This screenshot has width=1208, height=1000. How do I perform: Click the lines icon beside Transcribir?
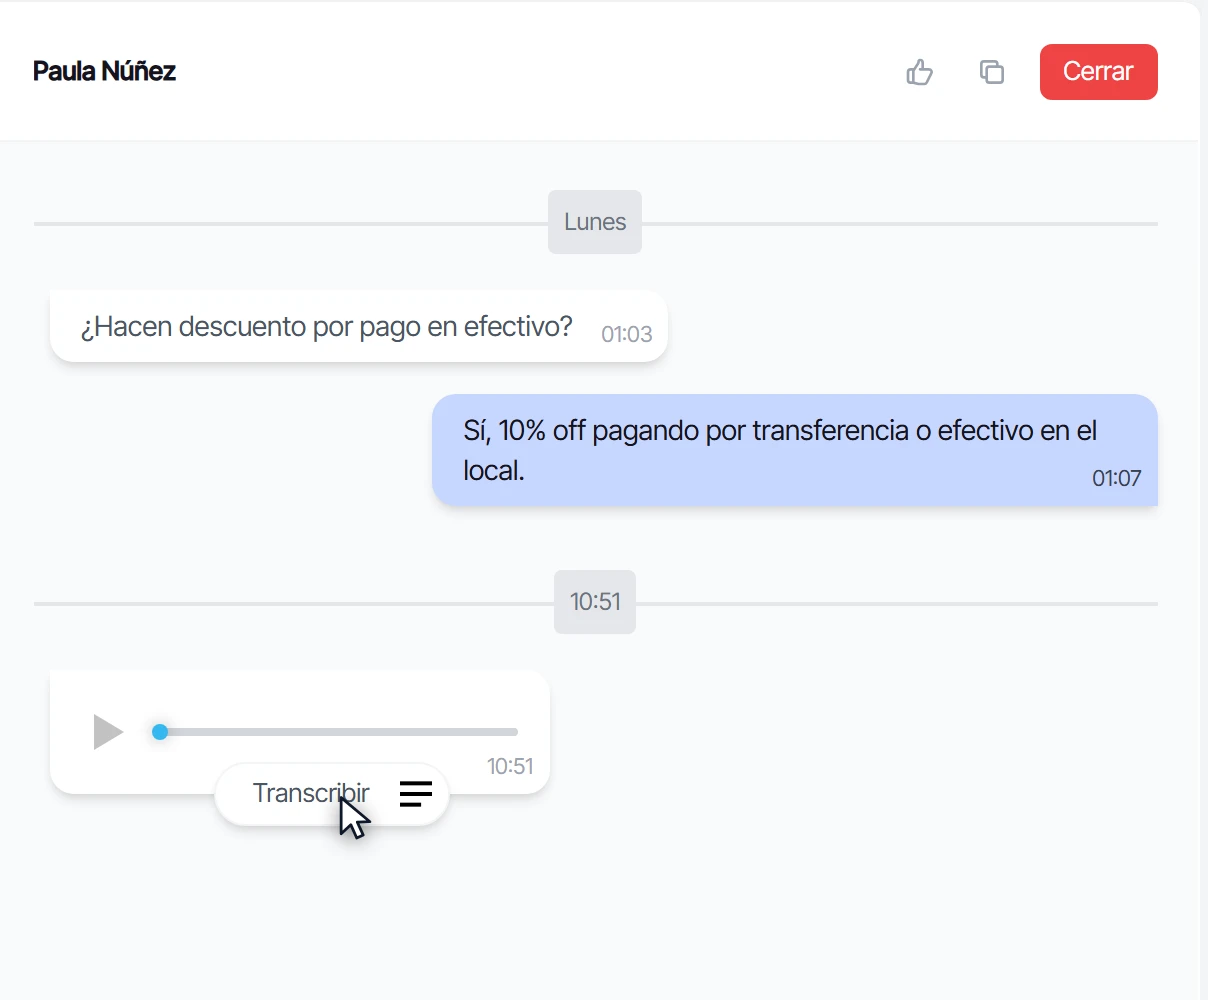[416, 794]
